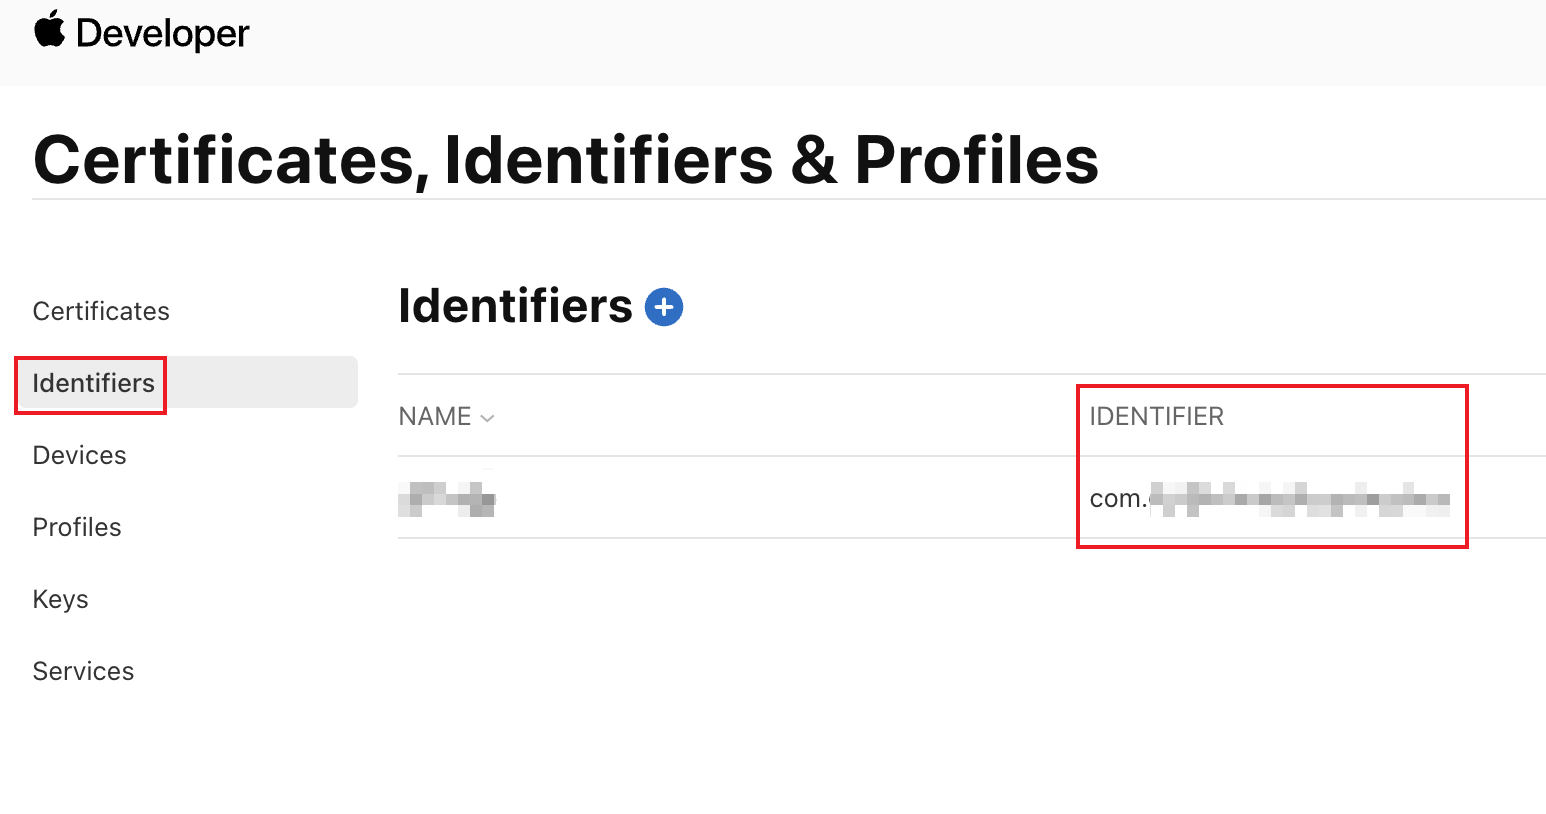Screen dimensions: 1546x814
Task: Open the blurred app name entry
Action: [x=447, y=498]
